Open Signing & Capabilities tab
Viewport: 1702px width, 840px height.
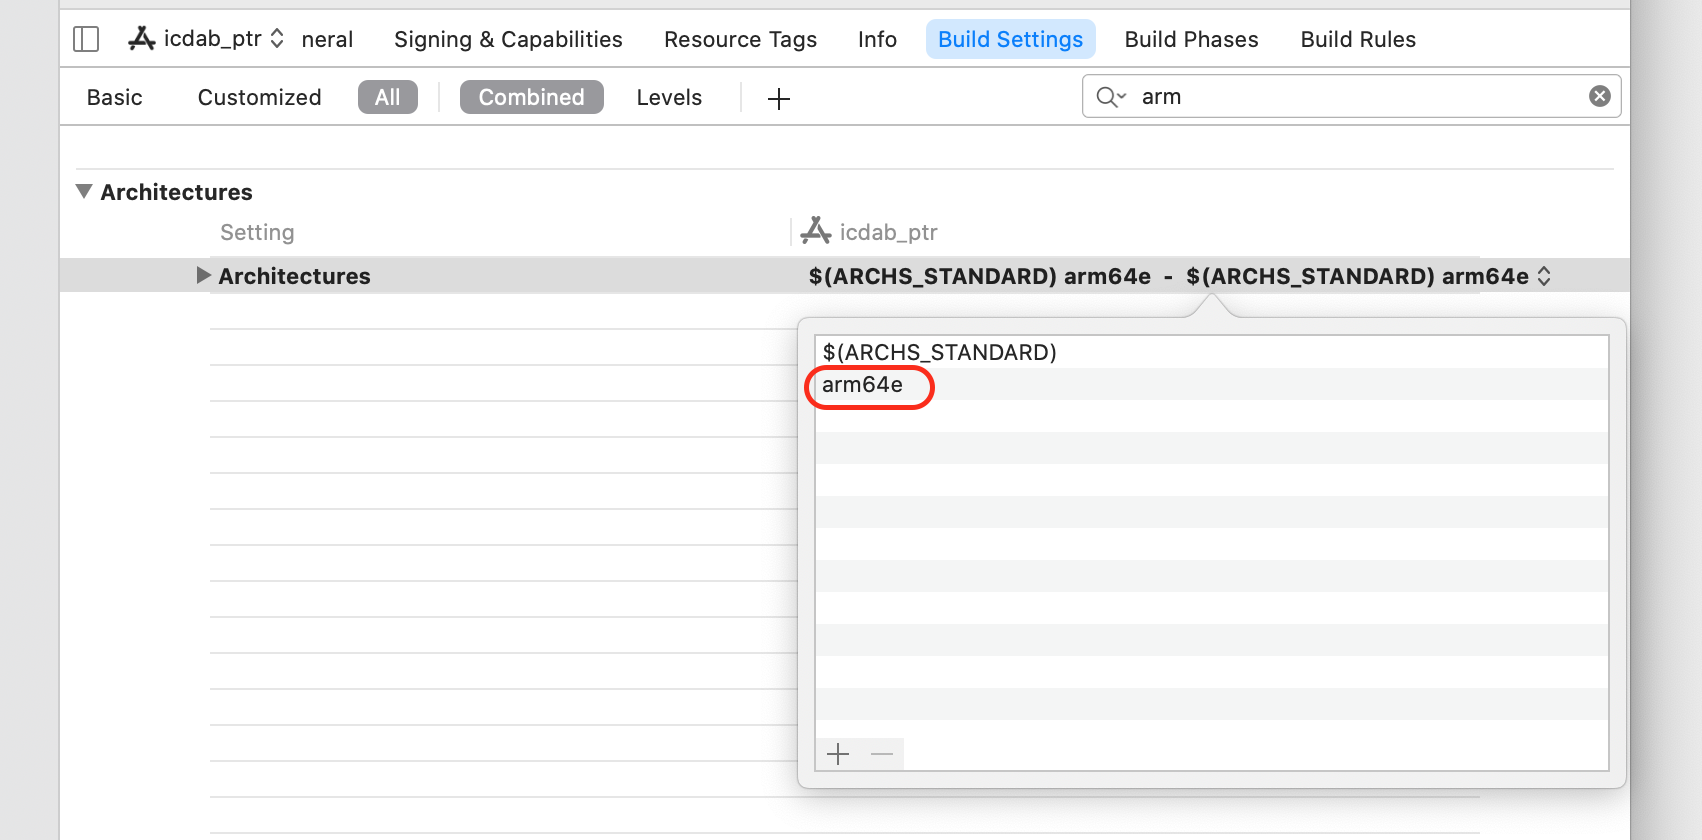pos(508,39)
